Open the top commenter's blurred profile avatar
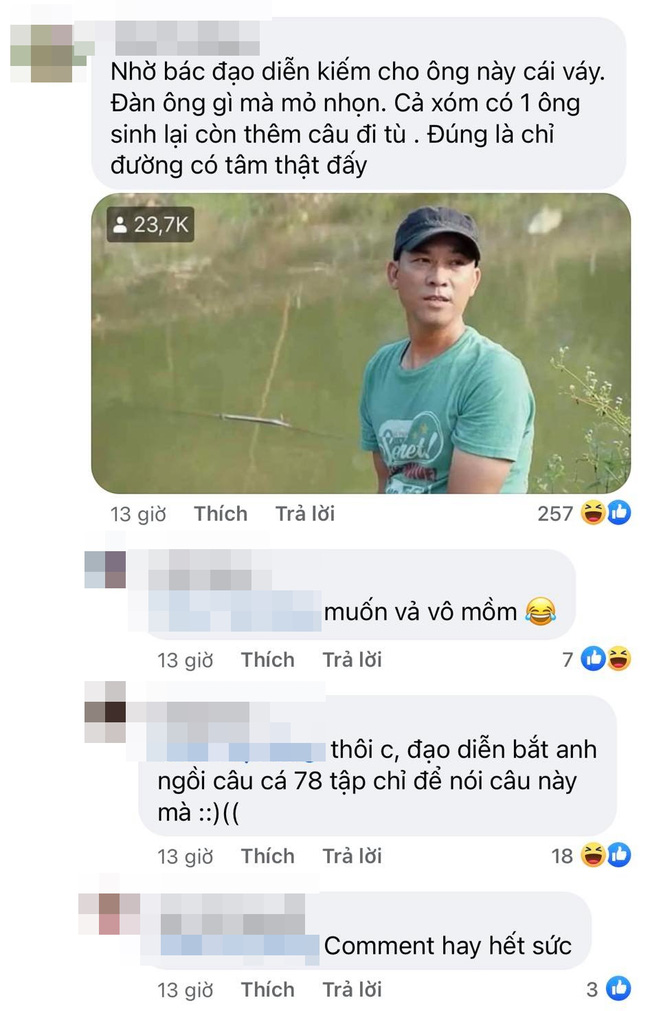Screen dimensions: 650x1011 (x=50, y=53)
